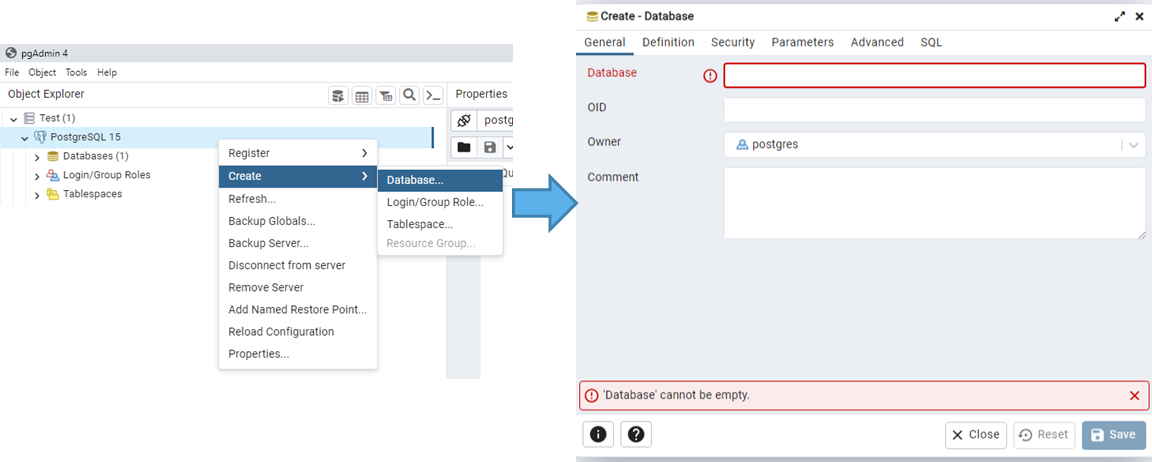Click the connection plug icon in Properties panel
This screenshot has width=1152, height=462.
[x=464, y=120]
